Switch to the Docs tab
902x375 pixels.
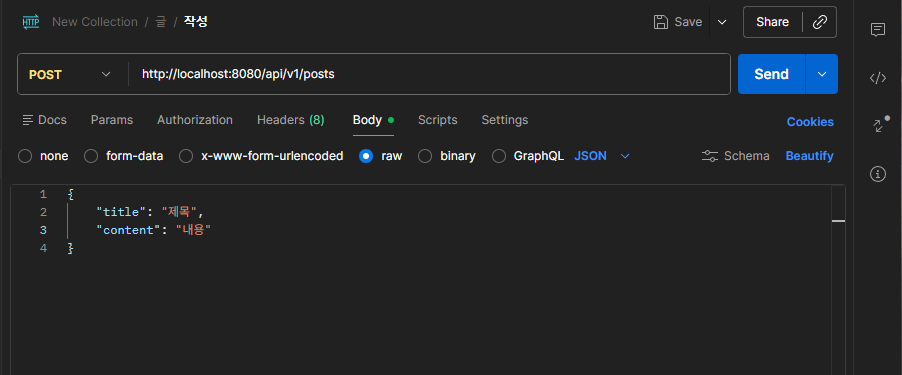tap(44, 120)
